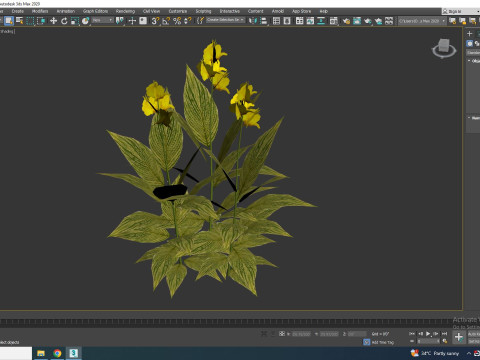Toggle Window/Crossing selection mode
This screenshot has width=480, height=360.
pos(41,21)
